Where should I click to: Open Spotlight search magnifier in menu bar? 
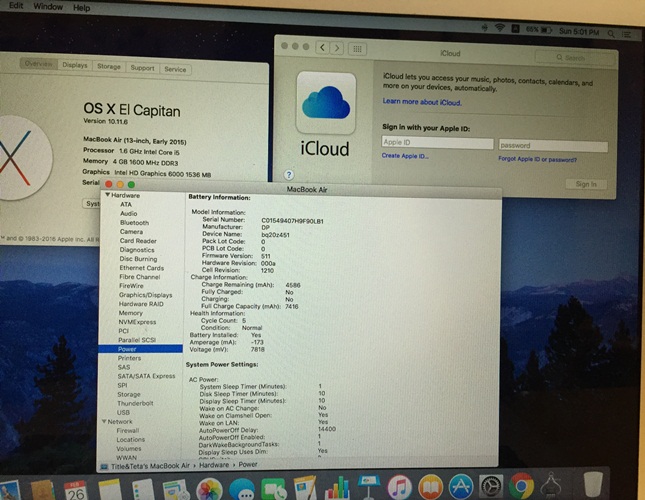(611, 34)
